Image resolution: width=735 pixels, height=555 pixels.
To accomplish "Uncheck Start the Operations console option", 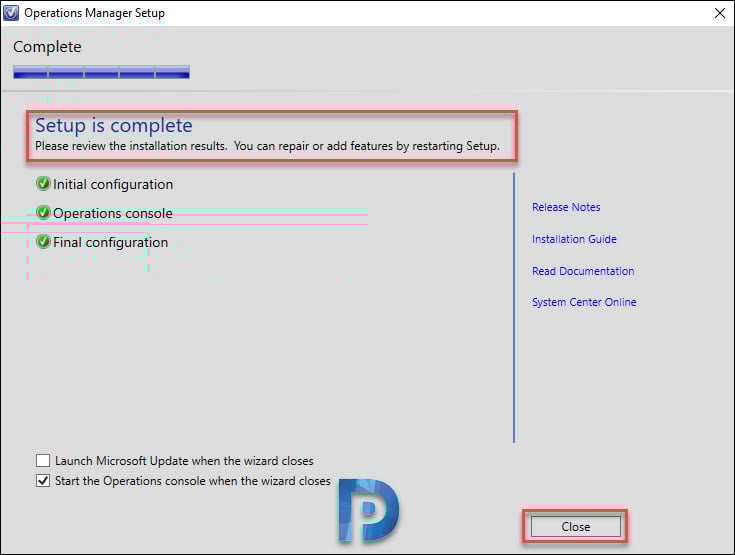I will (x=43, y=481).
